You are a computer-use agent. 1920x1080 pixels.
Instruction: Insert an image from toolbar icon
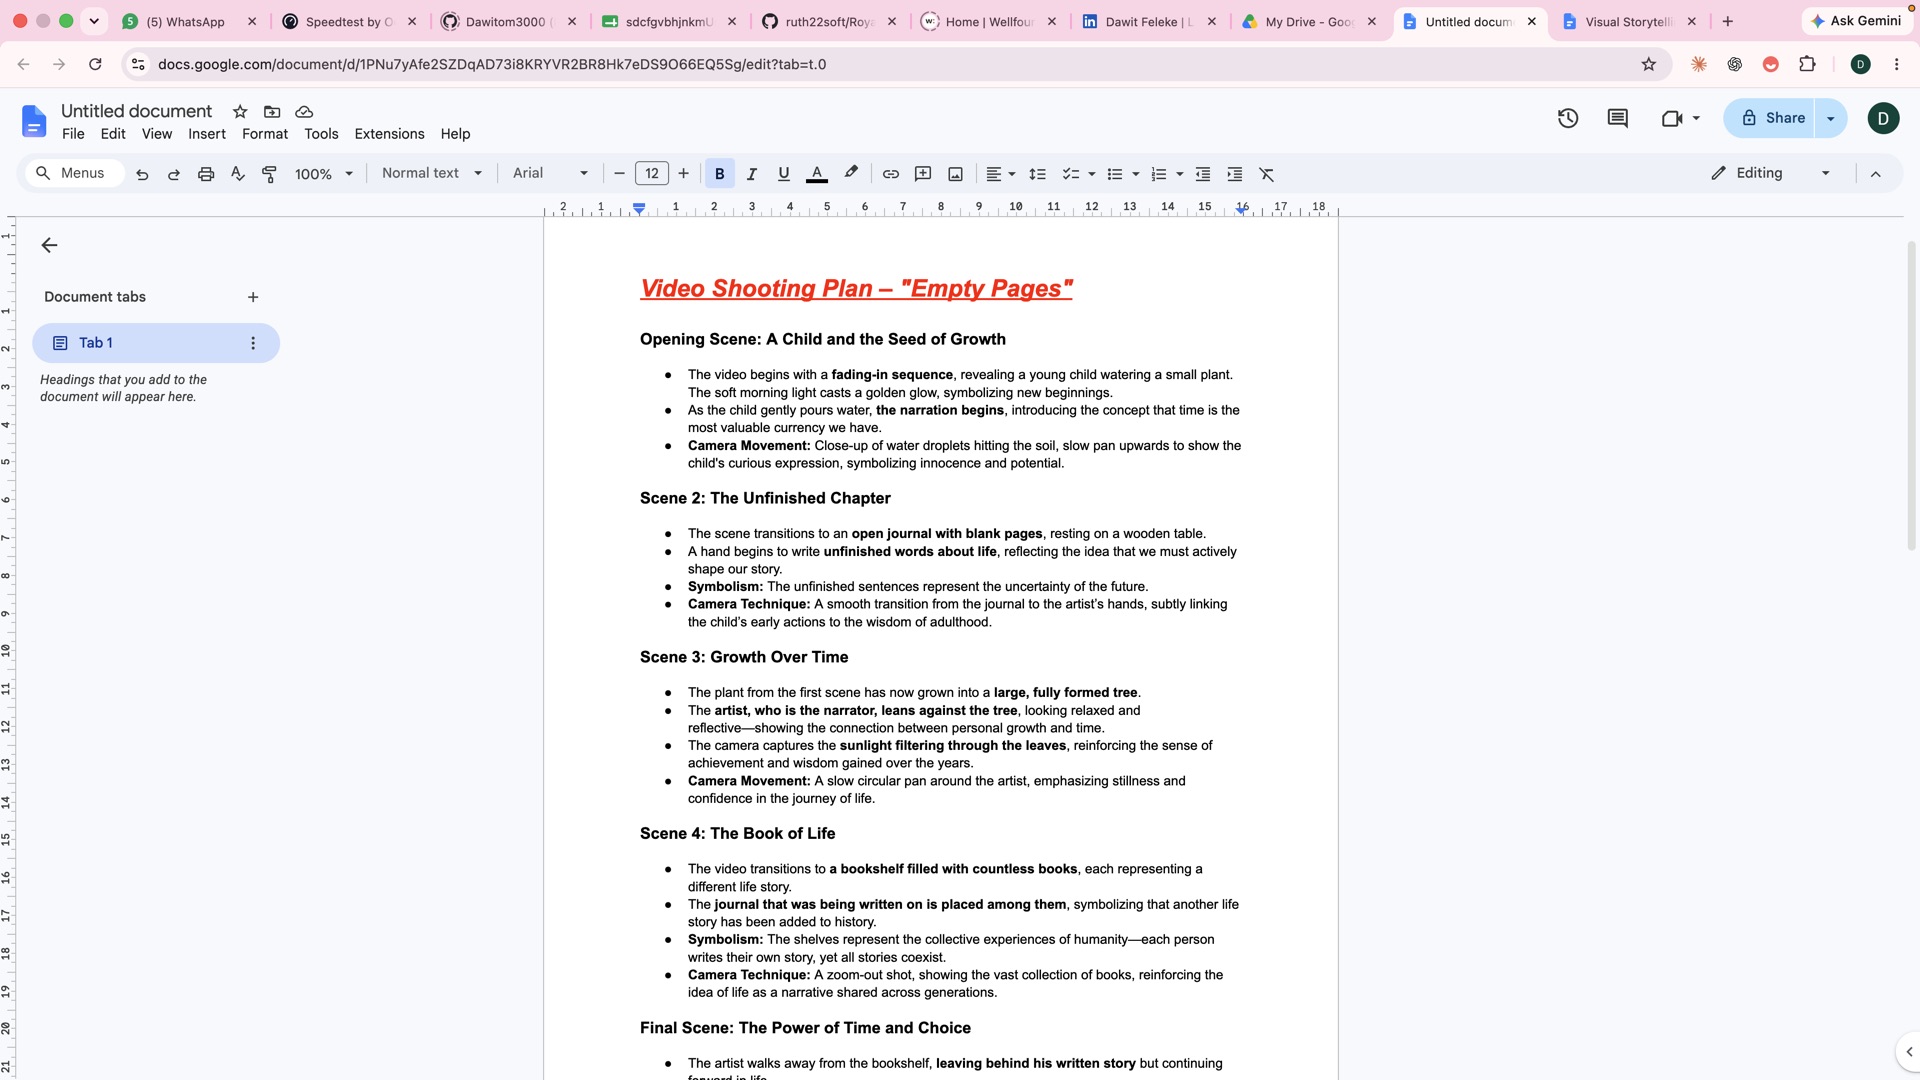pos(955,174)
